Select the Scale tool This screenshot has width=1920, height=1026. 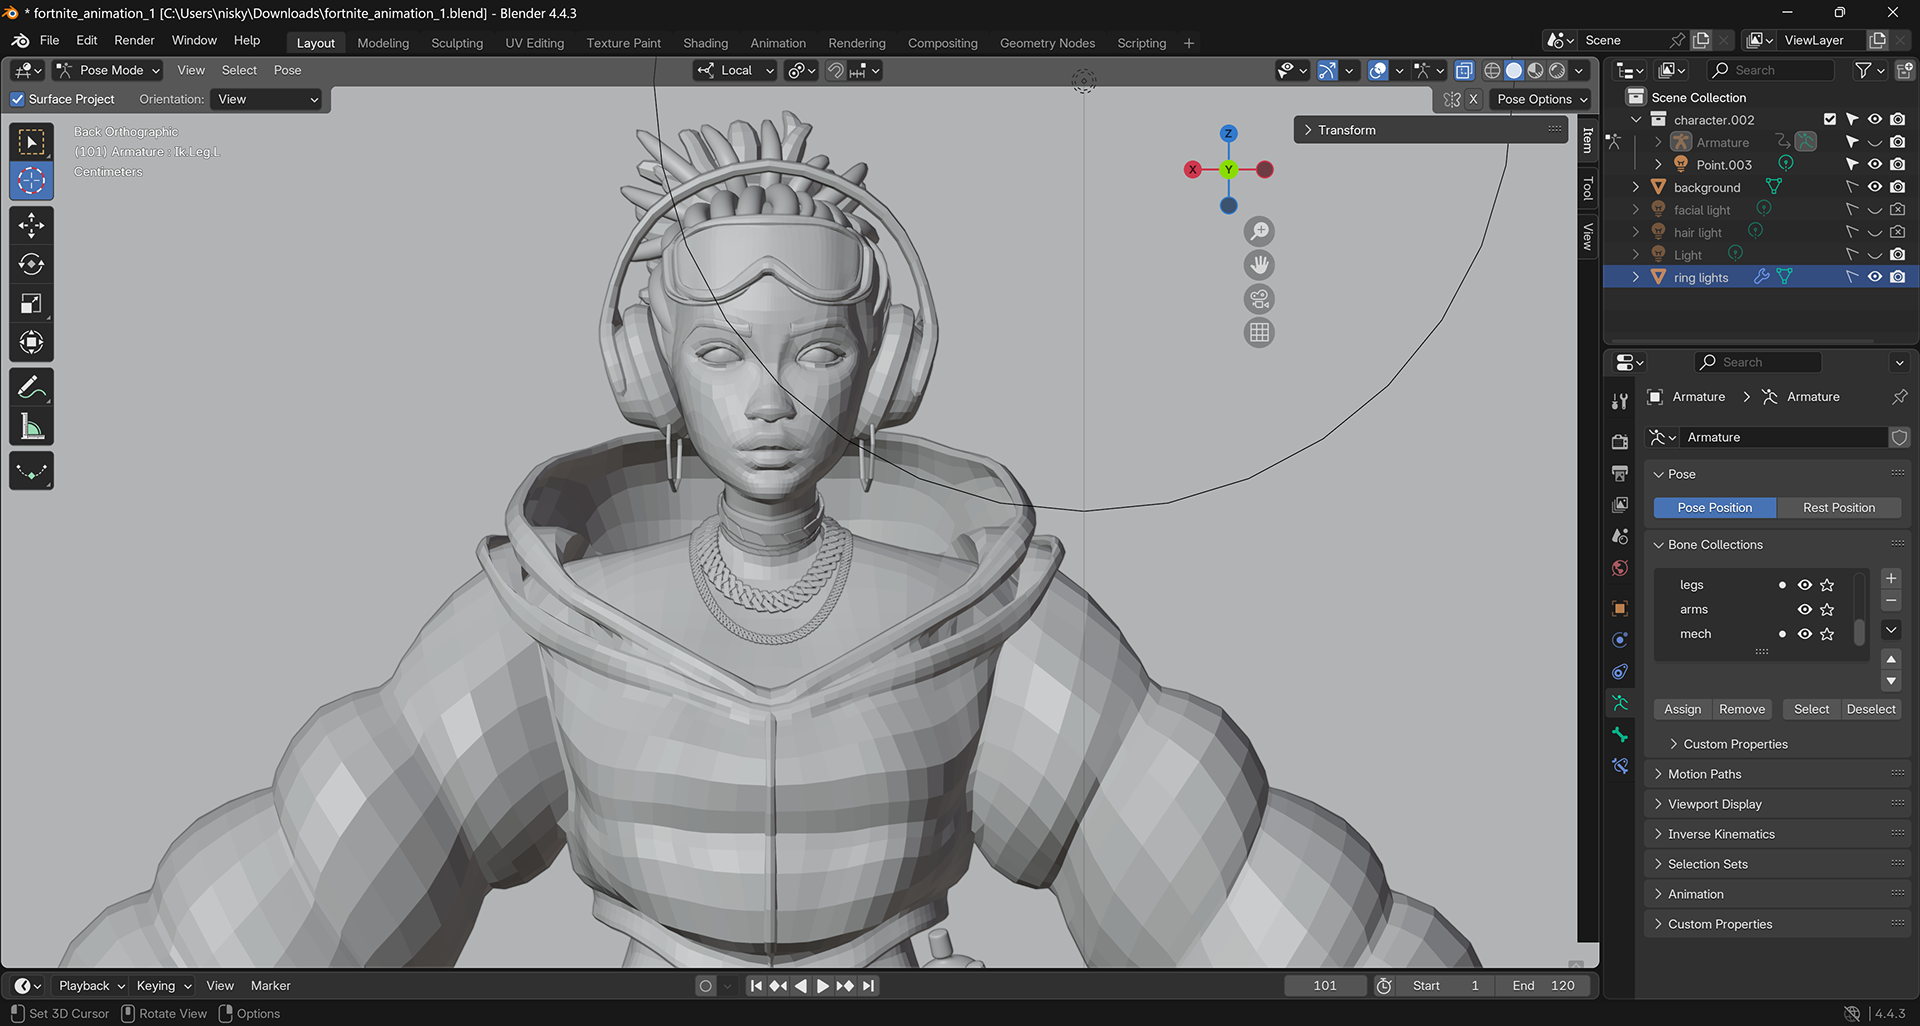31,303
